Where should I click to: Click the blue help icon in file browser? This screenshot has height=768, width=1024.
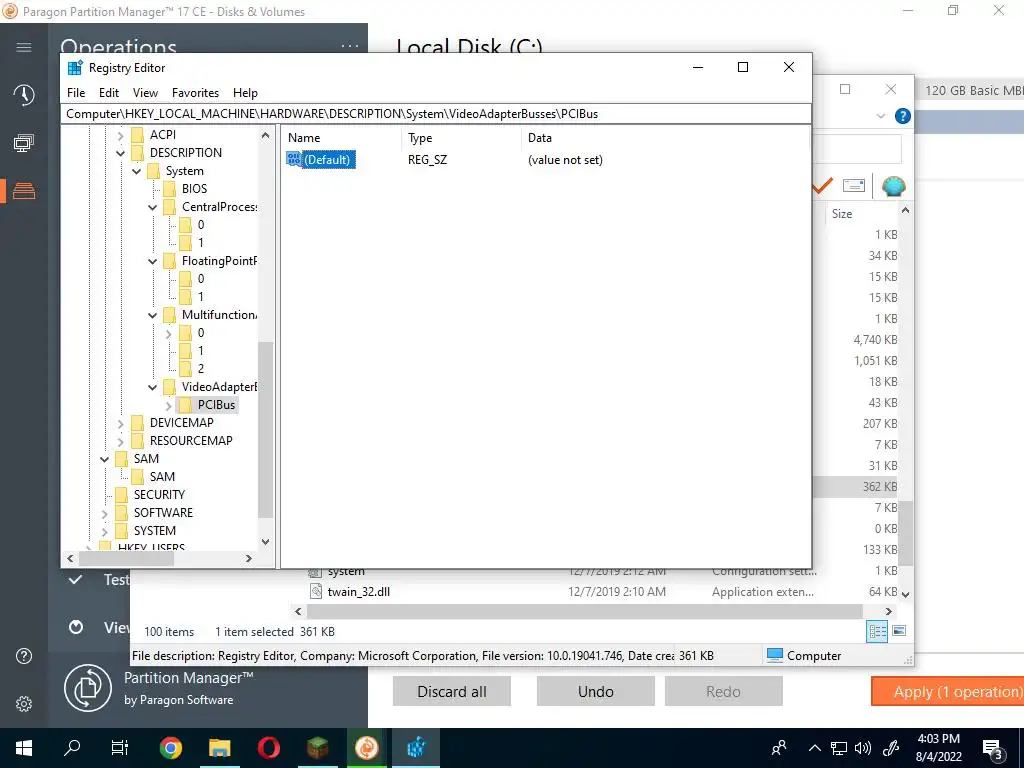(903, 116)
